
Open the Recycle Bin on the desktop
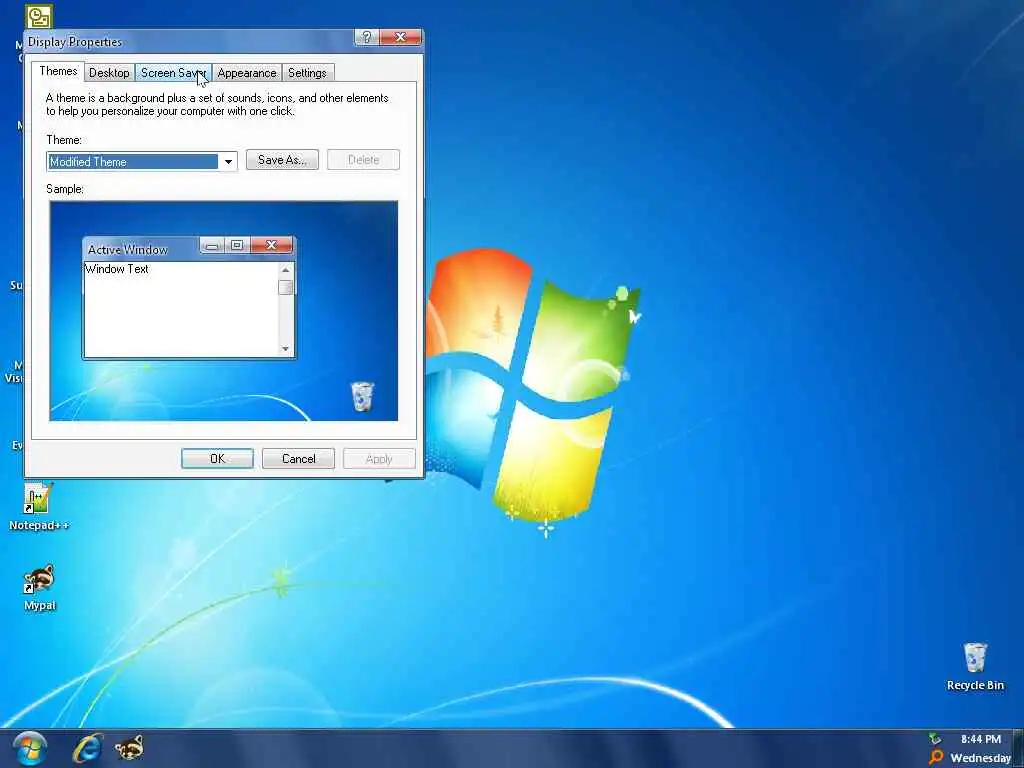[975, 666]
